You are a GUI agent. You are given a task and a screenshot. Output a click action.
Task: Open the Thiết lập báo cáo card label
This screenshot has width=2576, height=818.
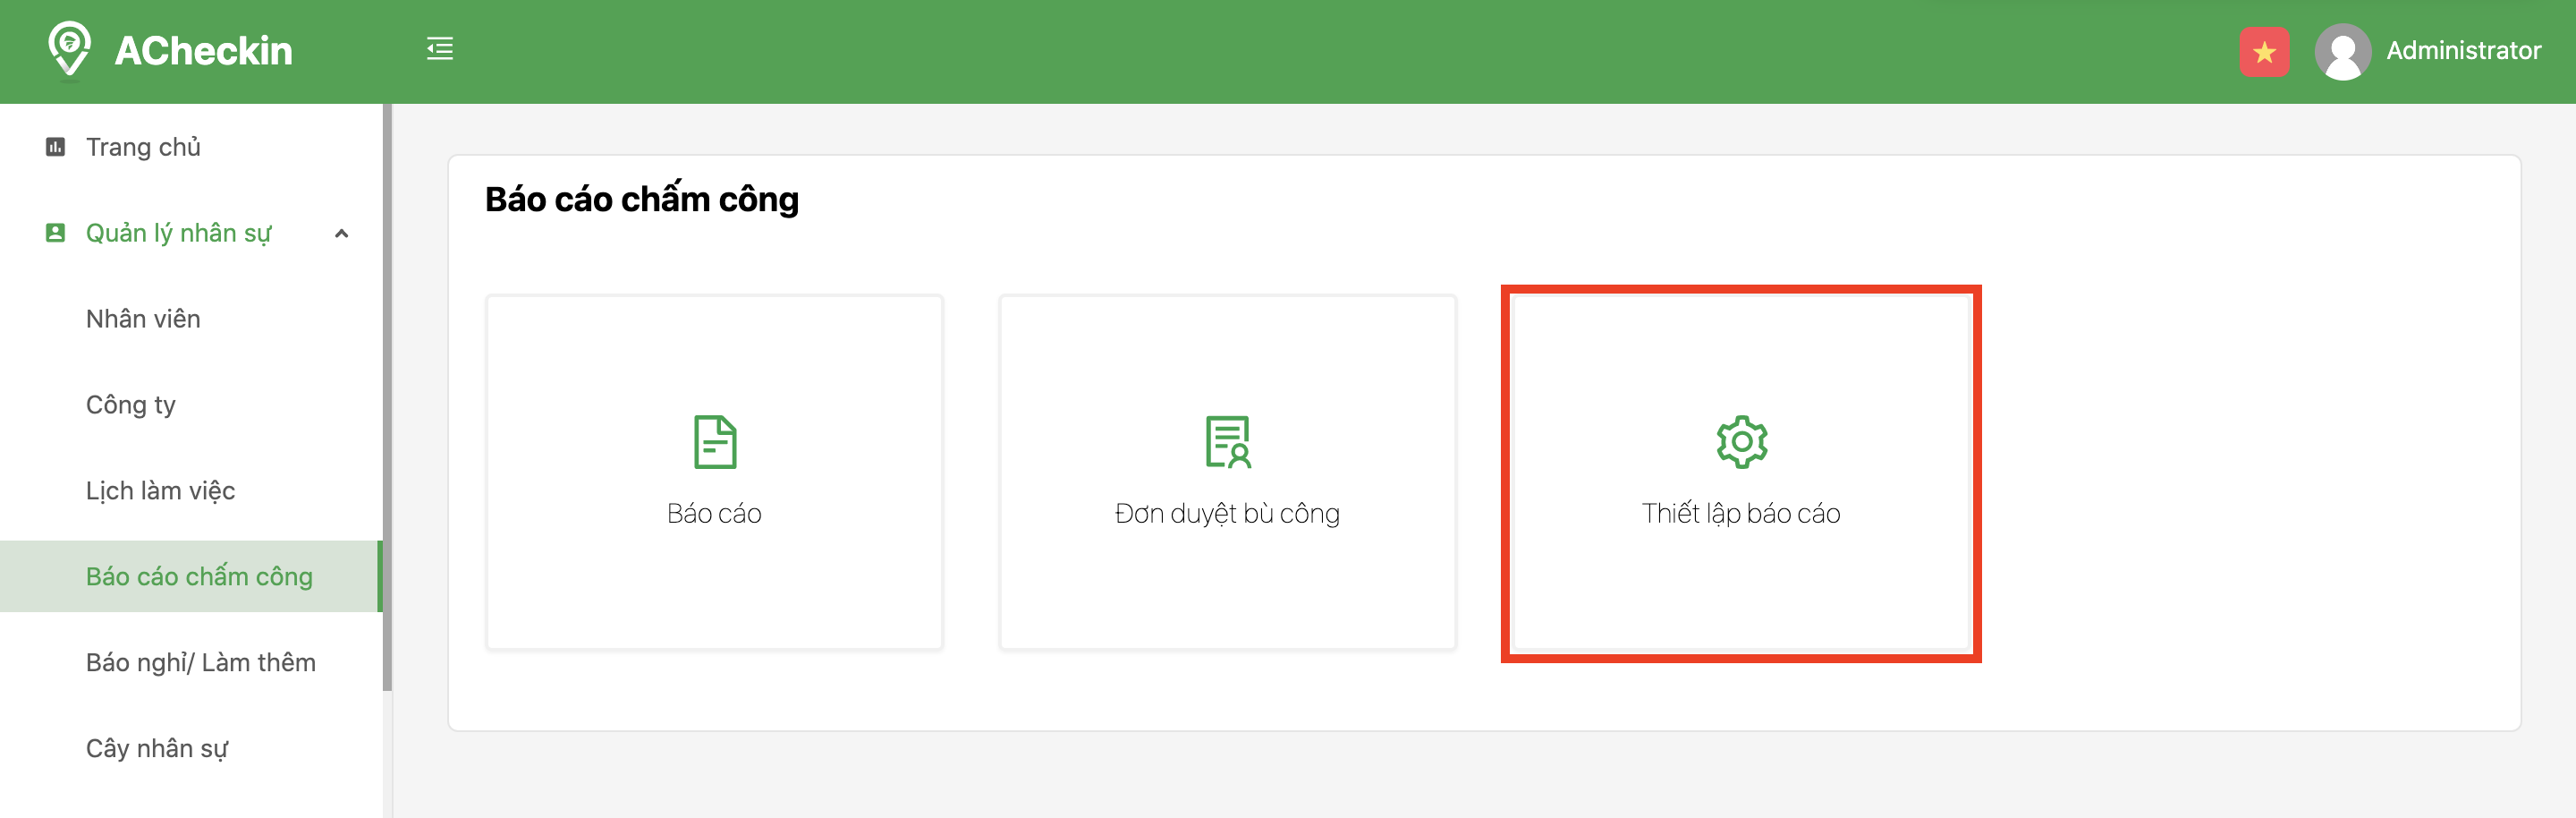pos(1741,514)
